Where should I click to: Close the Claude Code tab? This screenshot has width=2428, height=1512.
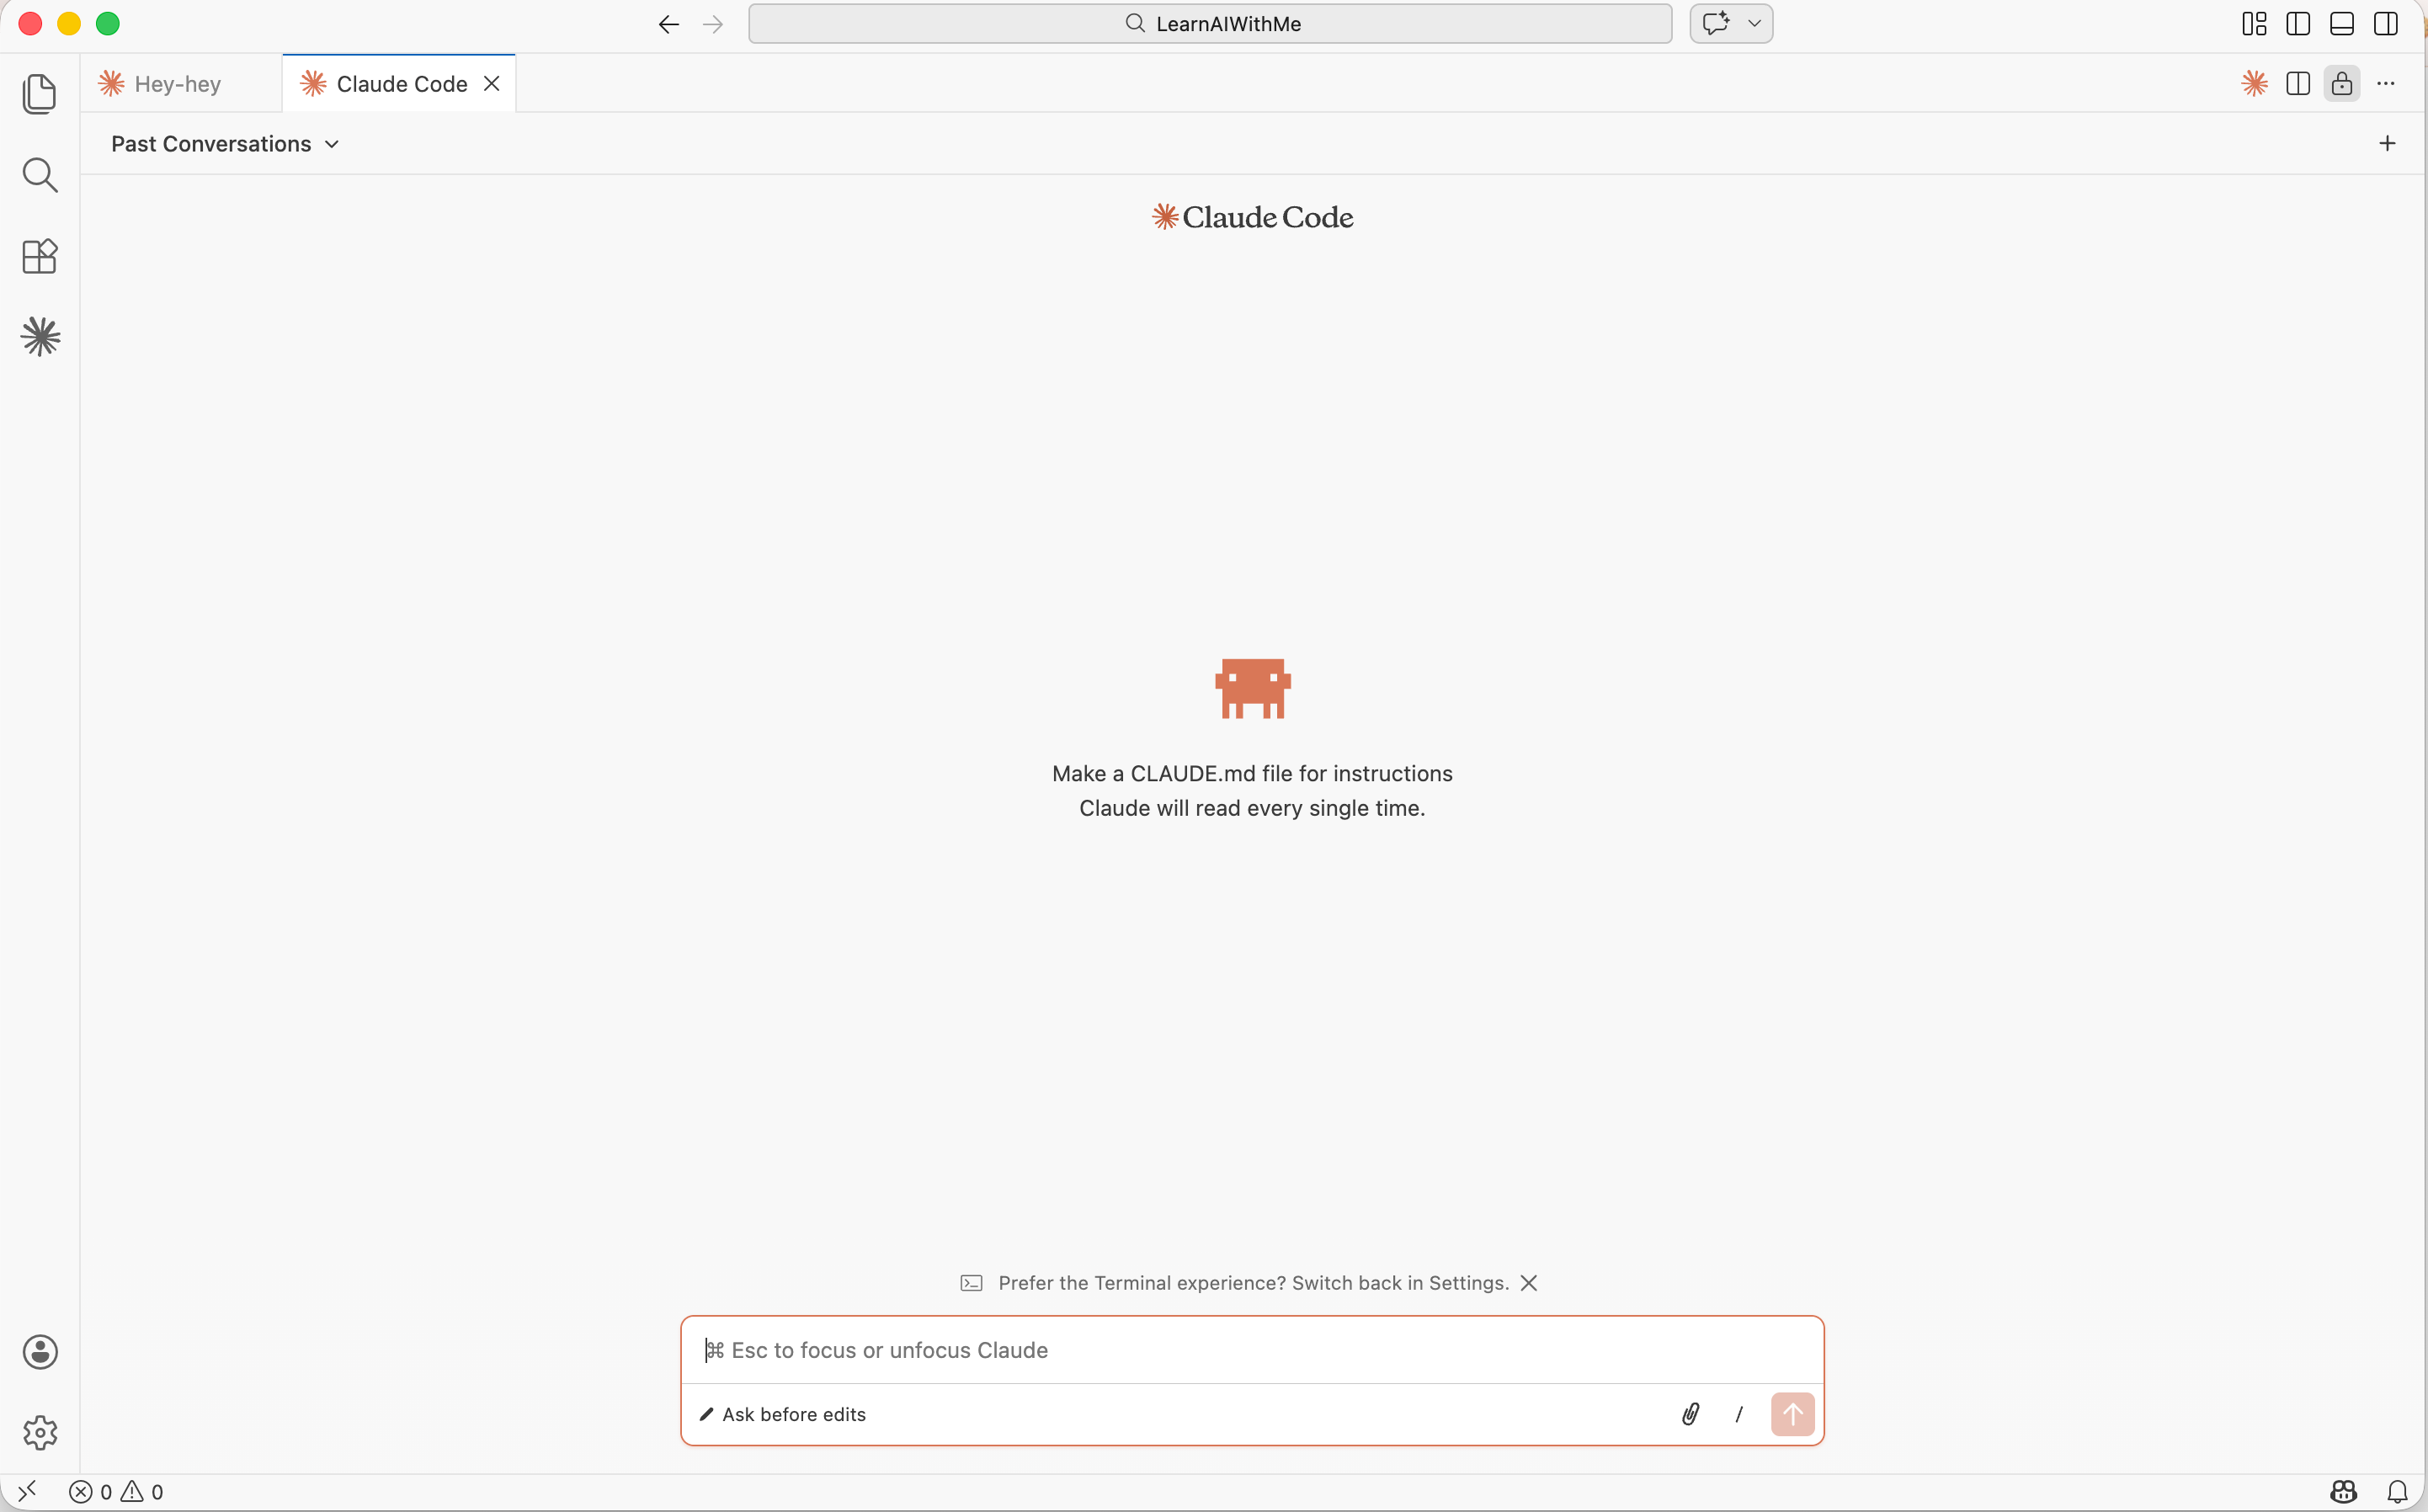(492, 84)
